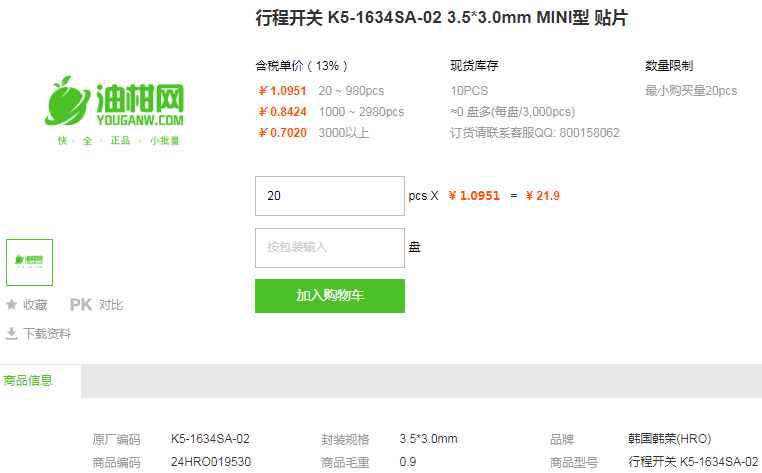Click the 10PCS stock quantity text
762x473 pixels.
click(469, 90)
